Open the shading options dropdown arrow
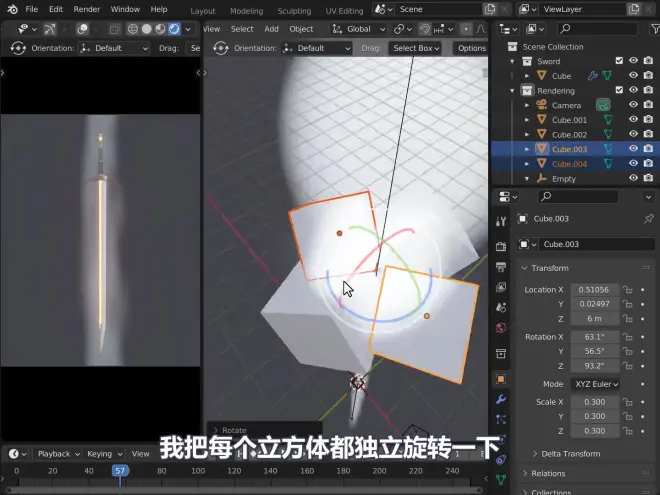This screenshot has width=660, height=495. [x=188, y=29]
